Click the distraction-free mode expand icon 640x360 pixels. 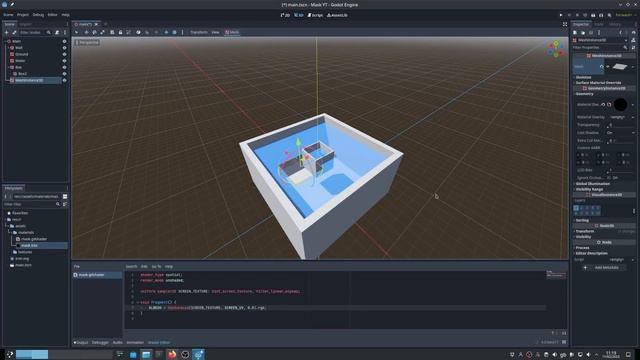pyautogui.click(x=564, y=24)
